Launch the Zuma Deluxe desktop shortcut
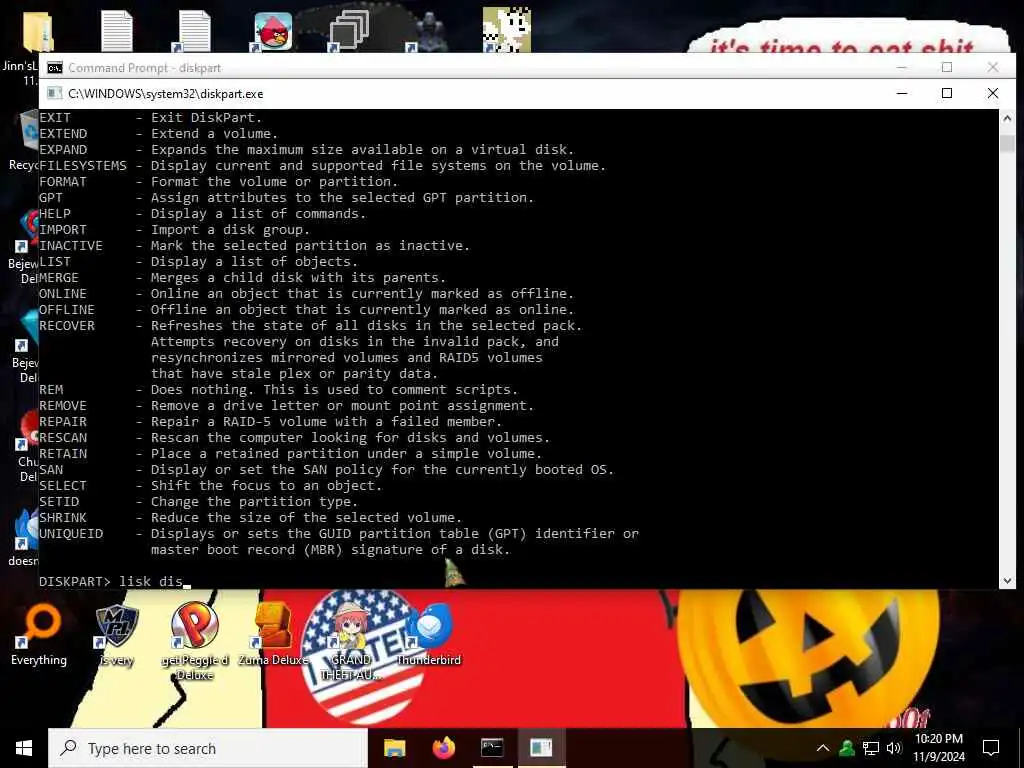The width and height of the screenshot is (1024, 768). point(273,633)
